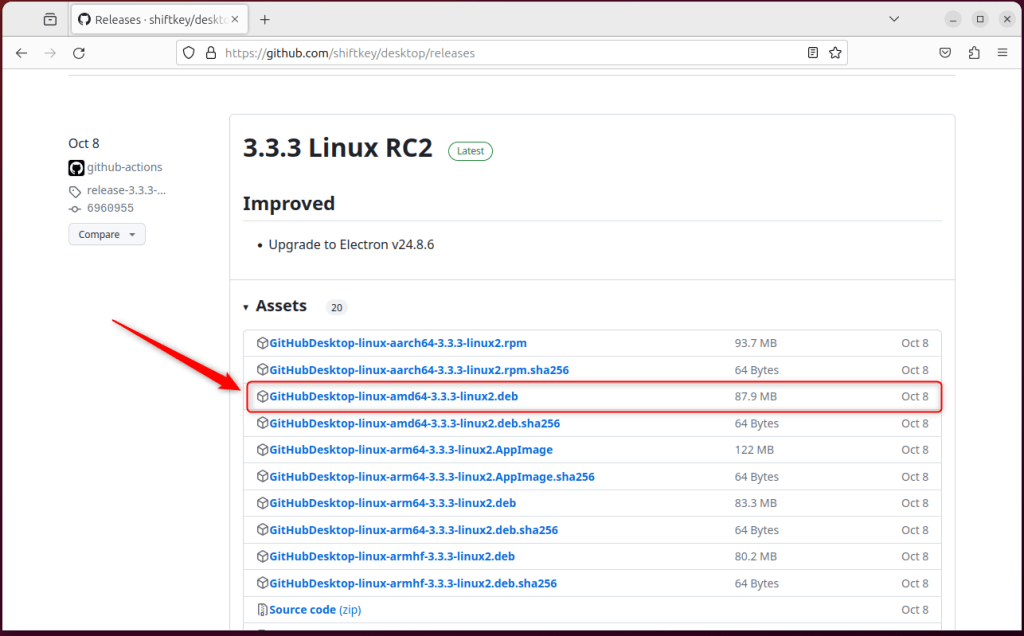Select the Releases · shiftkey/desktop tab
The image size is (1024, 636).
(x=155, y=18)
